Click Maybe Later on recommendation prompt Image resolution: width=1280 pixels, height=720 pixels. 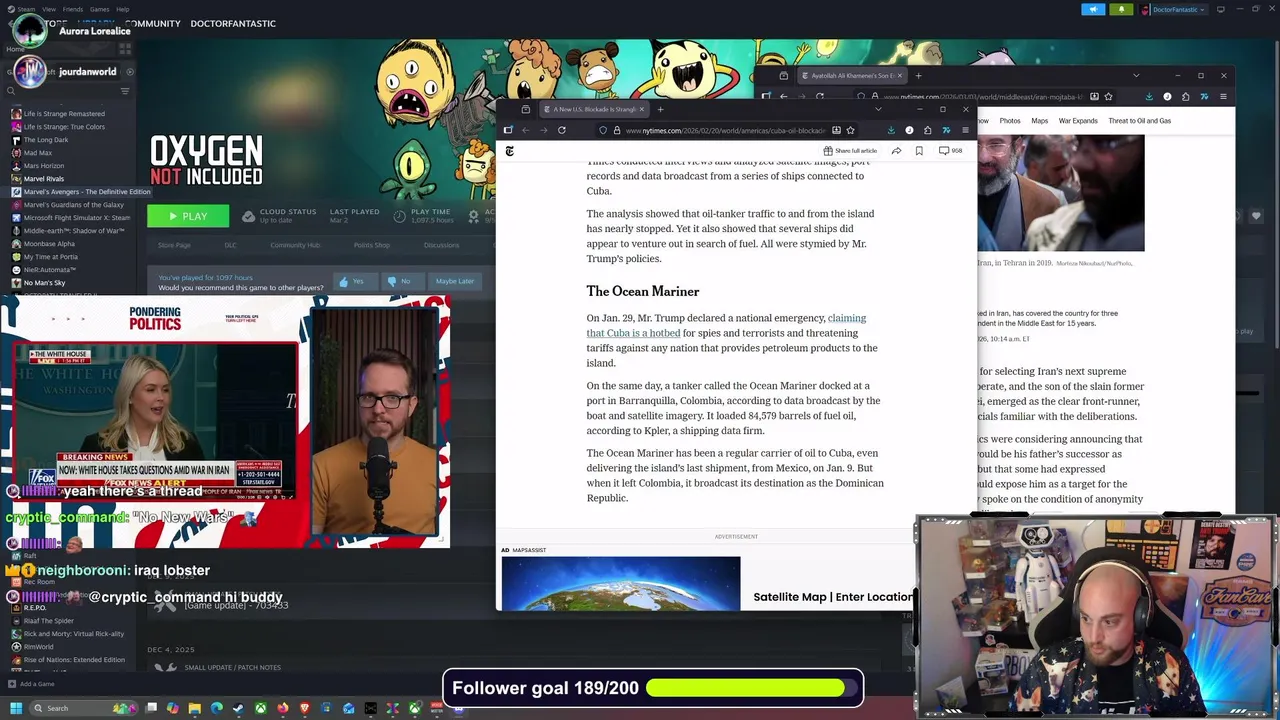point(454,281)
